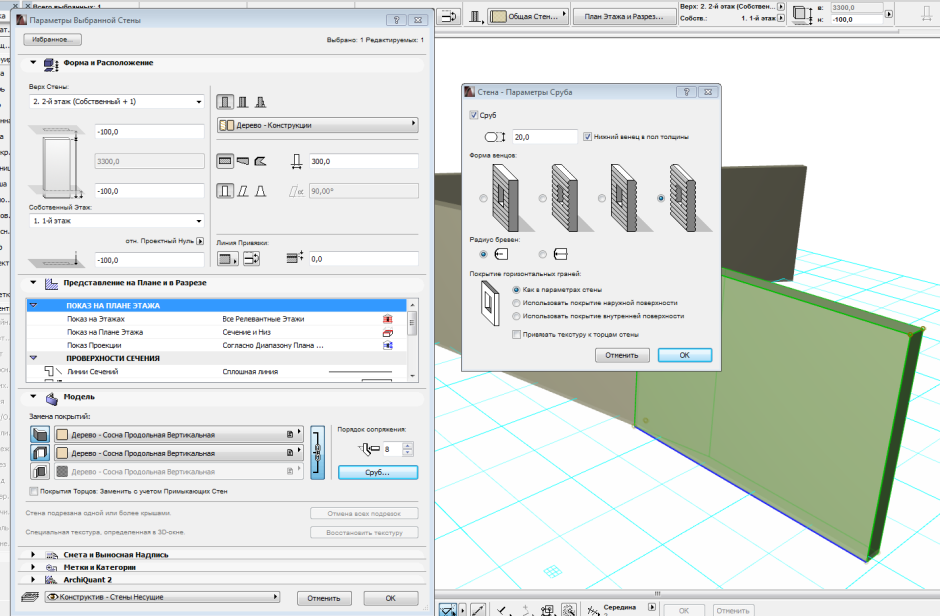Click info box geometry method icon
The image size is (940, 616).
450,16
